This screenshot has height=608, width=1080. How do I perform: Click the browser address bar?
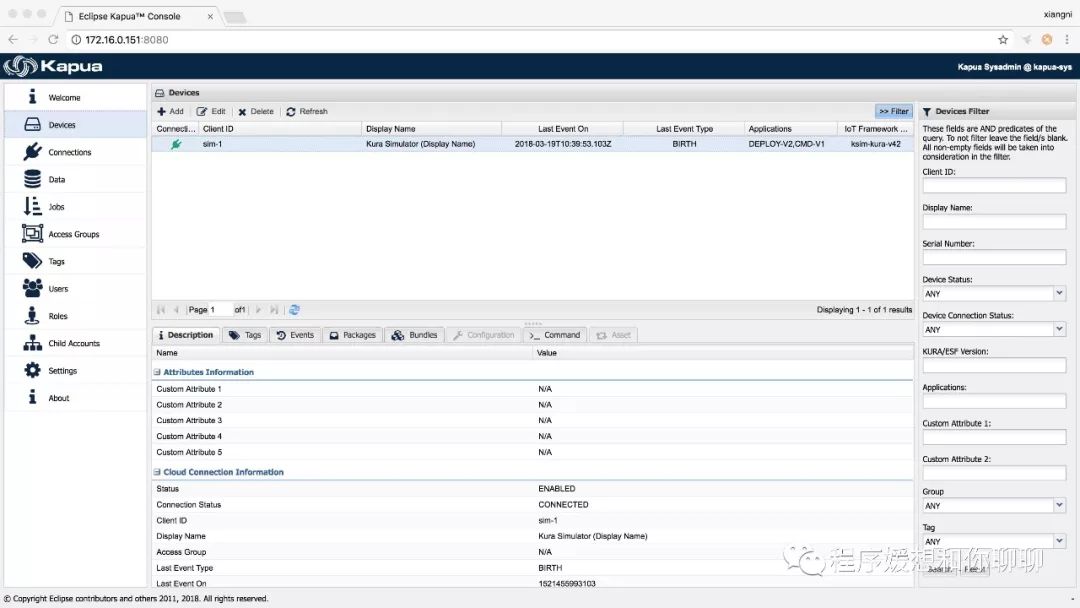pos(530,40)
